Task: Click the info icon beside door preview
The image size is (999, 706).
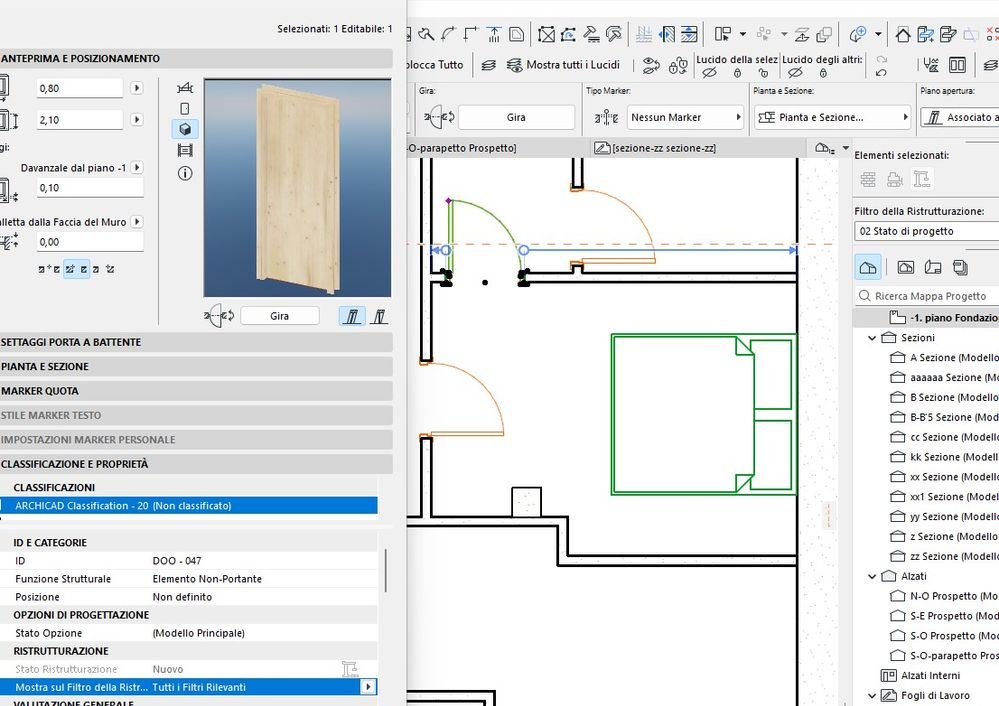Action: coord(185,173)
